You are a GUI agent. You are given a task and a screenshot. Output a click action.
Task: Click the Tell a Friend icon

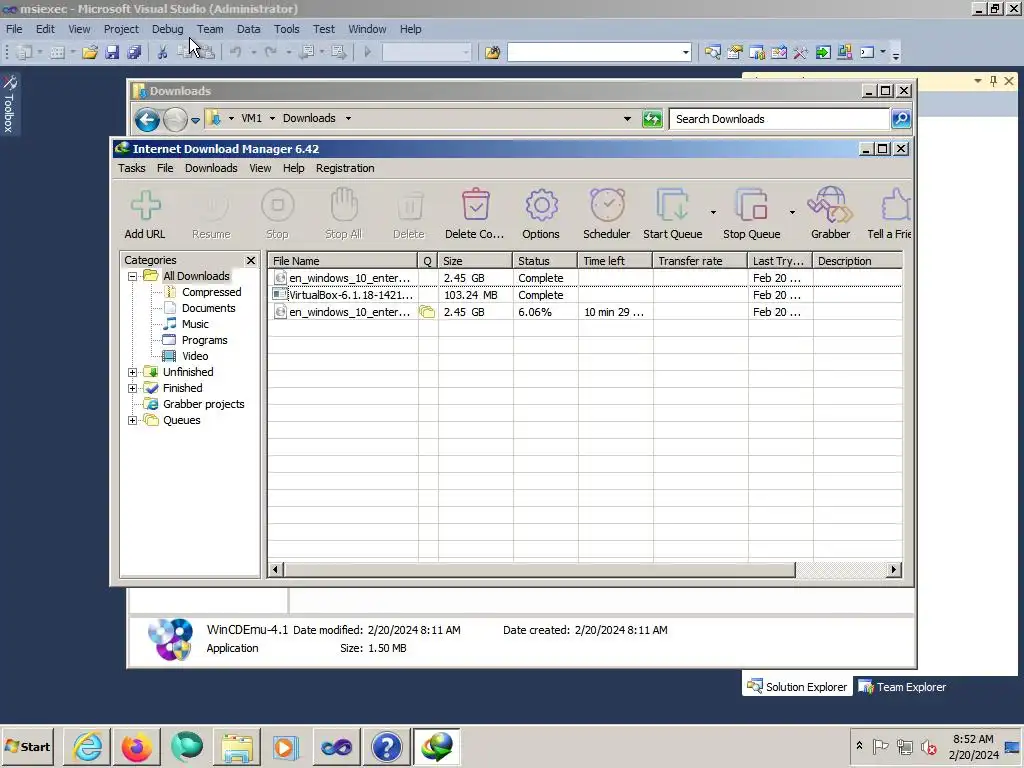point(889,214)
